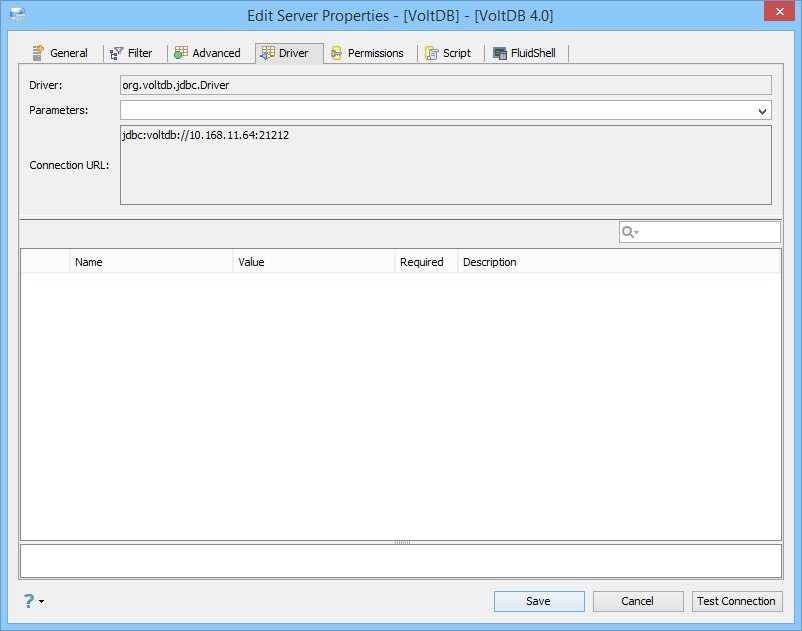The width and height of the screenshot is (802, 631).
Task: Close the Edit Server Properties dialog
Action: tap(779, 11)
